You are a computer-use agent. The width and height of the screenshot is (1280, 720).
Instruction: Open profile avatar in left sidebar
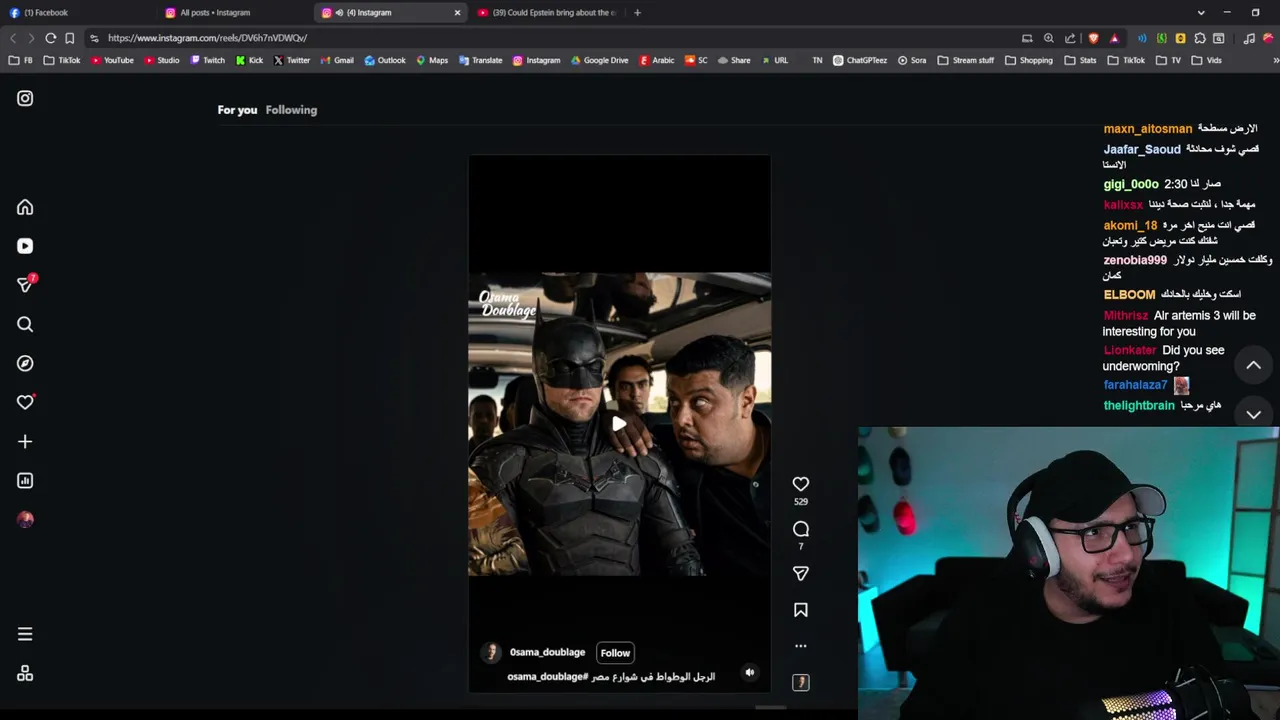[25, 519]
